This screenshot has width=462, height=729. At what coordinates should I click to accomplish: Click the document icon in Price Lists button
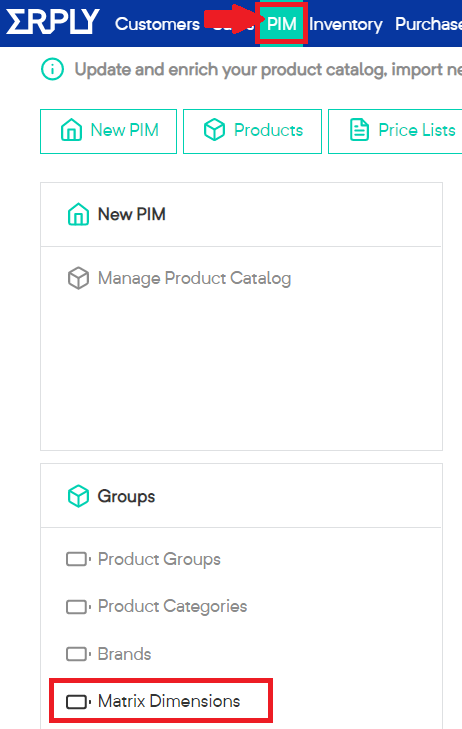pos(359,130)
